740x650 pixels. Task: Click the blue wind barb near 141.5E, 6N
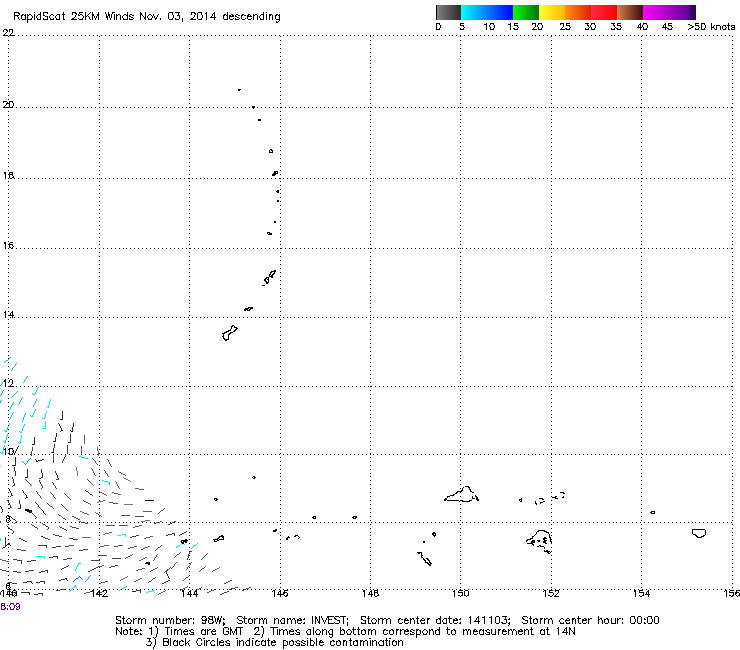point(78,579)
